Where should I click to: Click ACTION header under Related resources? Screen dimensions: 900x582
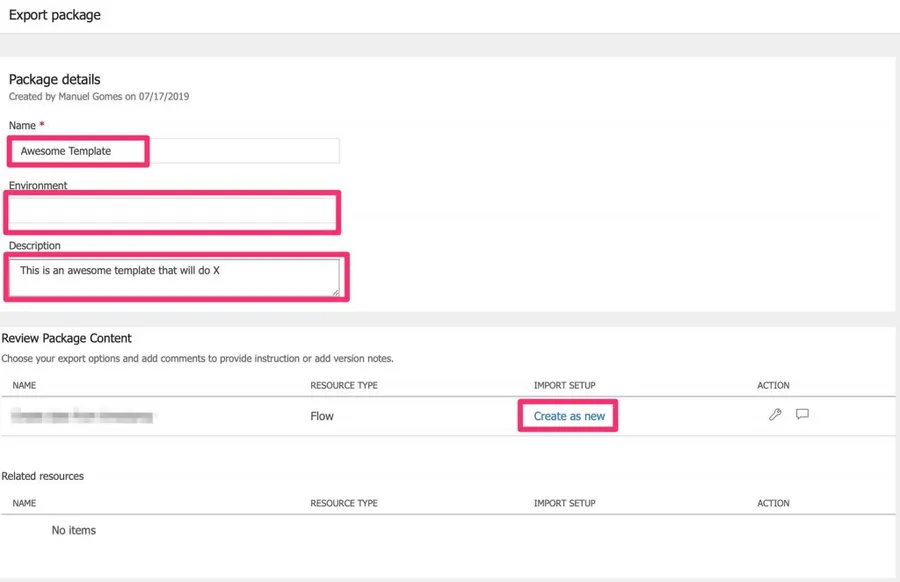coord(773,503)
